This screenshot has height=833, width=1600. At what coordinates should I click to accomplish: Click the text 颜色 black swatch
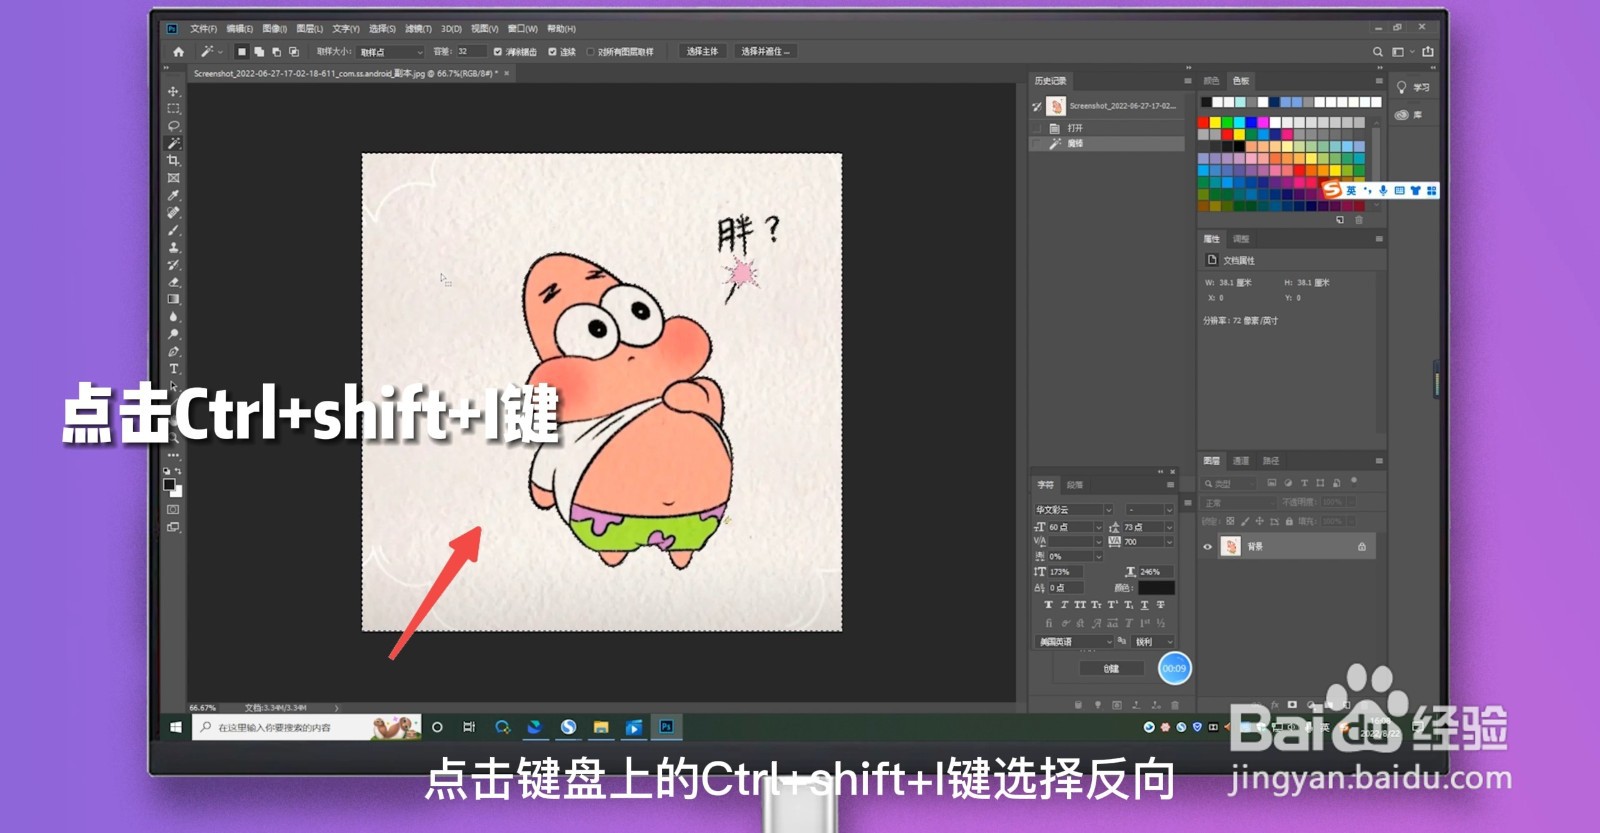(x=1156, y=588)
